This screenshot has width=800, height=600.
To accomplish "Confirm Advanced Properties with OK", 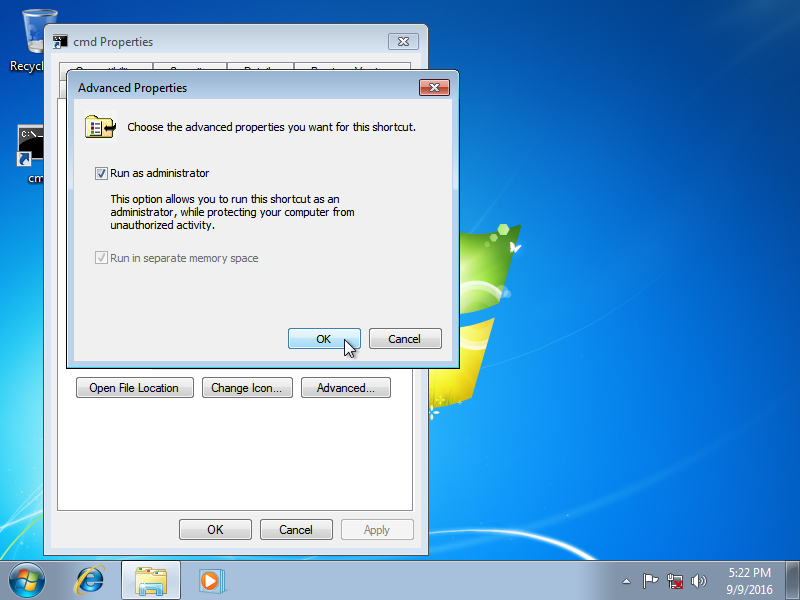I will [x=324, y=339].
